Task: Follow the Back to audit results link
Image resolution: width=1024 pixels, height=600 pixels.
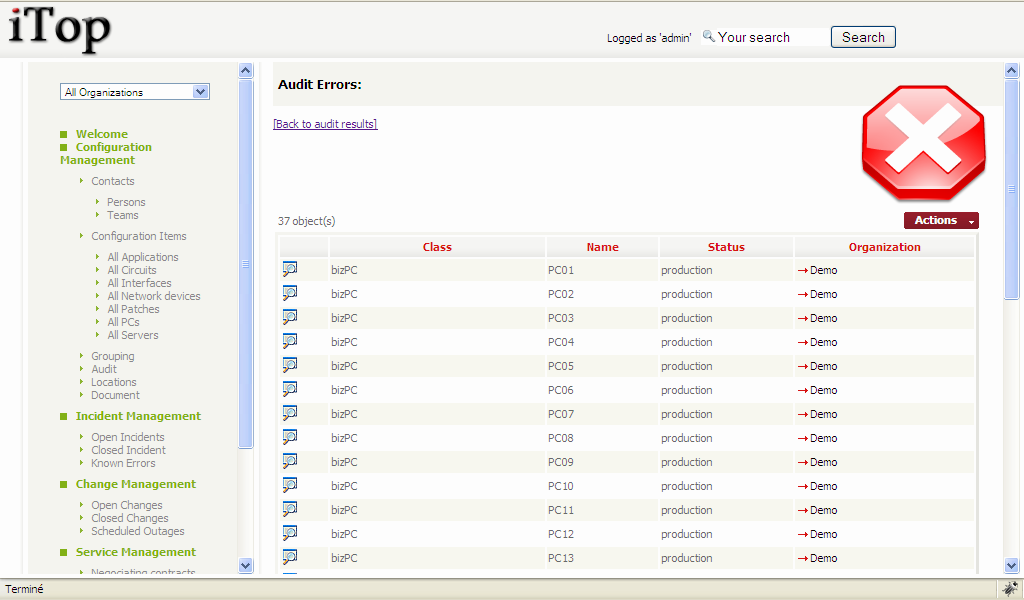Action: tap(325, 124)
